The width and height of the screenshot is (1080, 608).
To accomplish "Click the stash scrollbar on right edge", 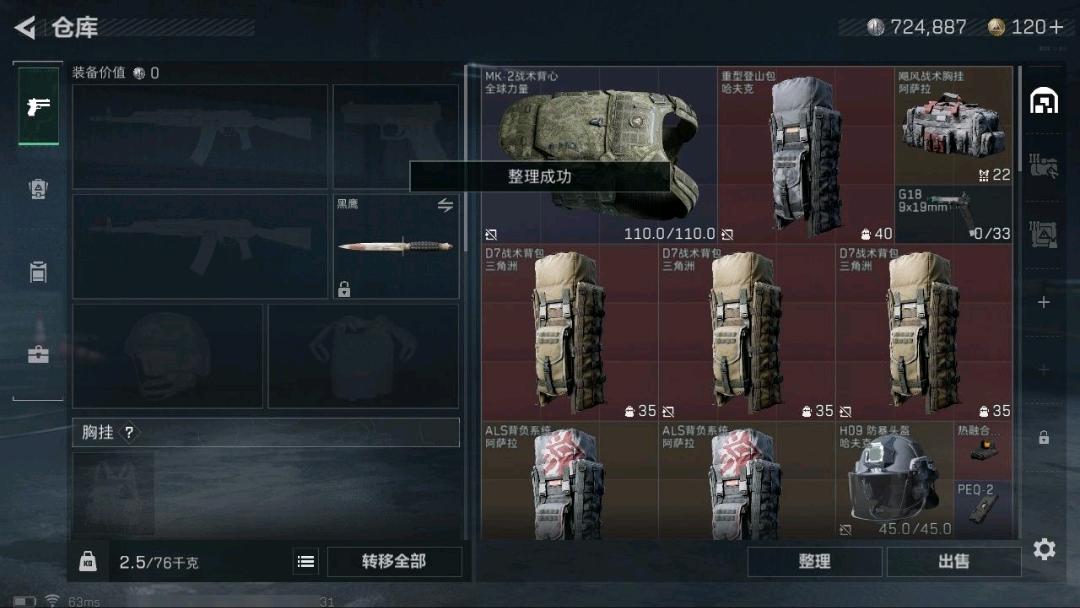I will pos(1019,114).
